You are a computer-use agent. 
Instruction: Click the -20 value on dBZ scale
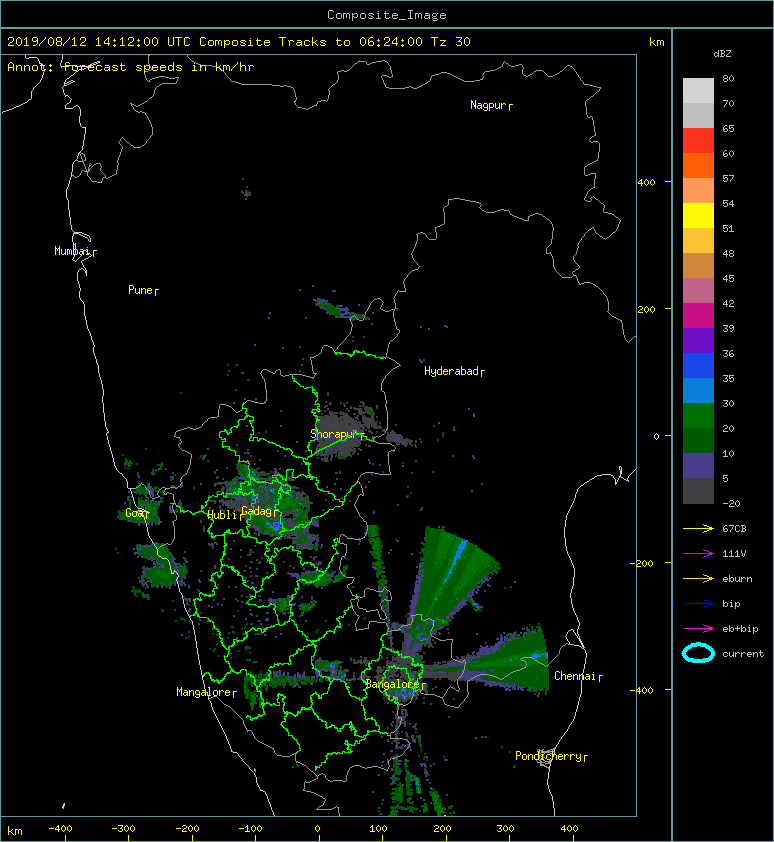[x=731, y=503]
